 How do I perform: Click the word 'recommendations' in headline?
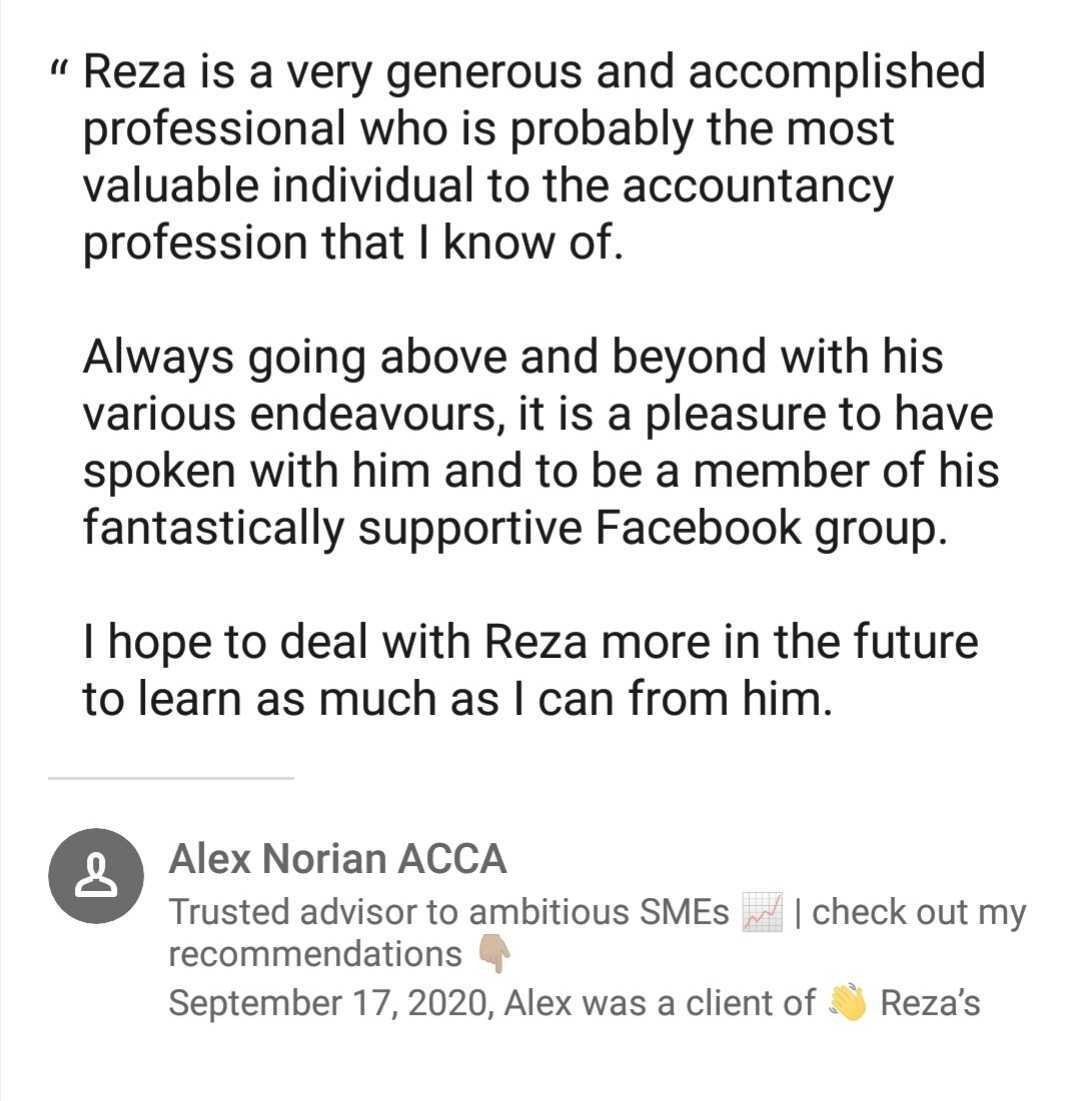(314, 954)
